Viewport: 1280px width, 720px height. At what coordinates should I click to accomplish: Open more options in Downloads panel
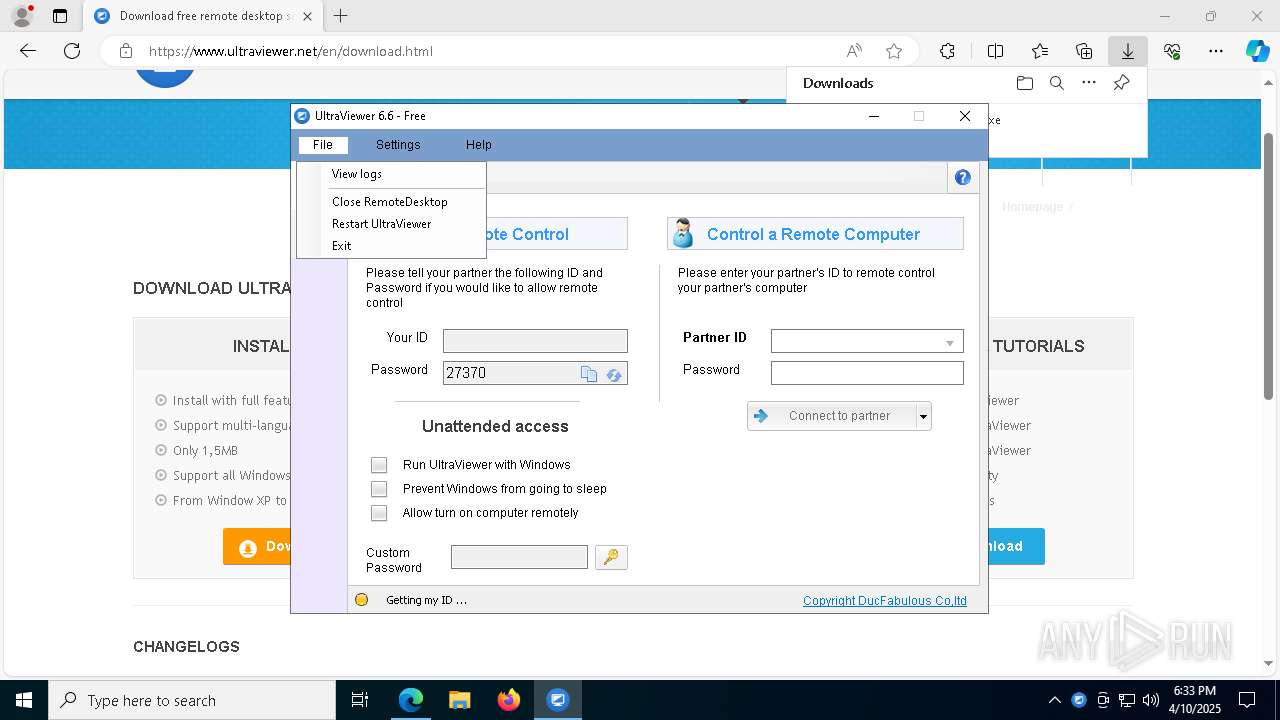click(1089, 83)
